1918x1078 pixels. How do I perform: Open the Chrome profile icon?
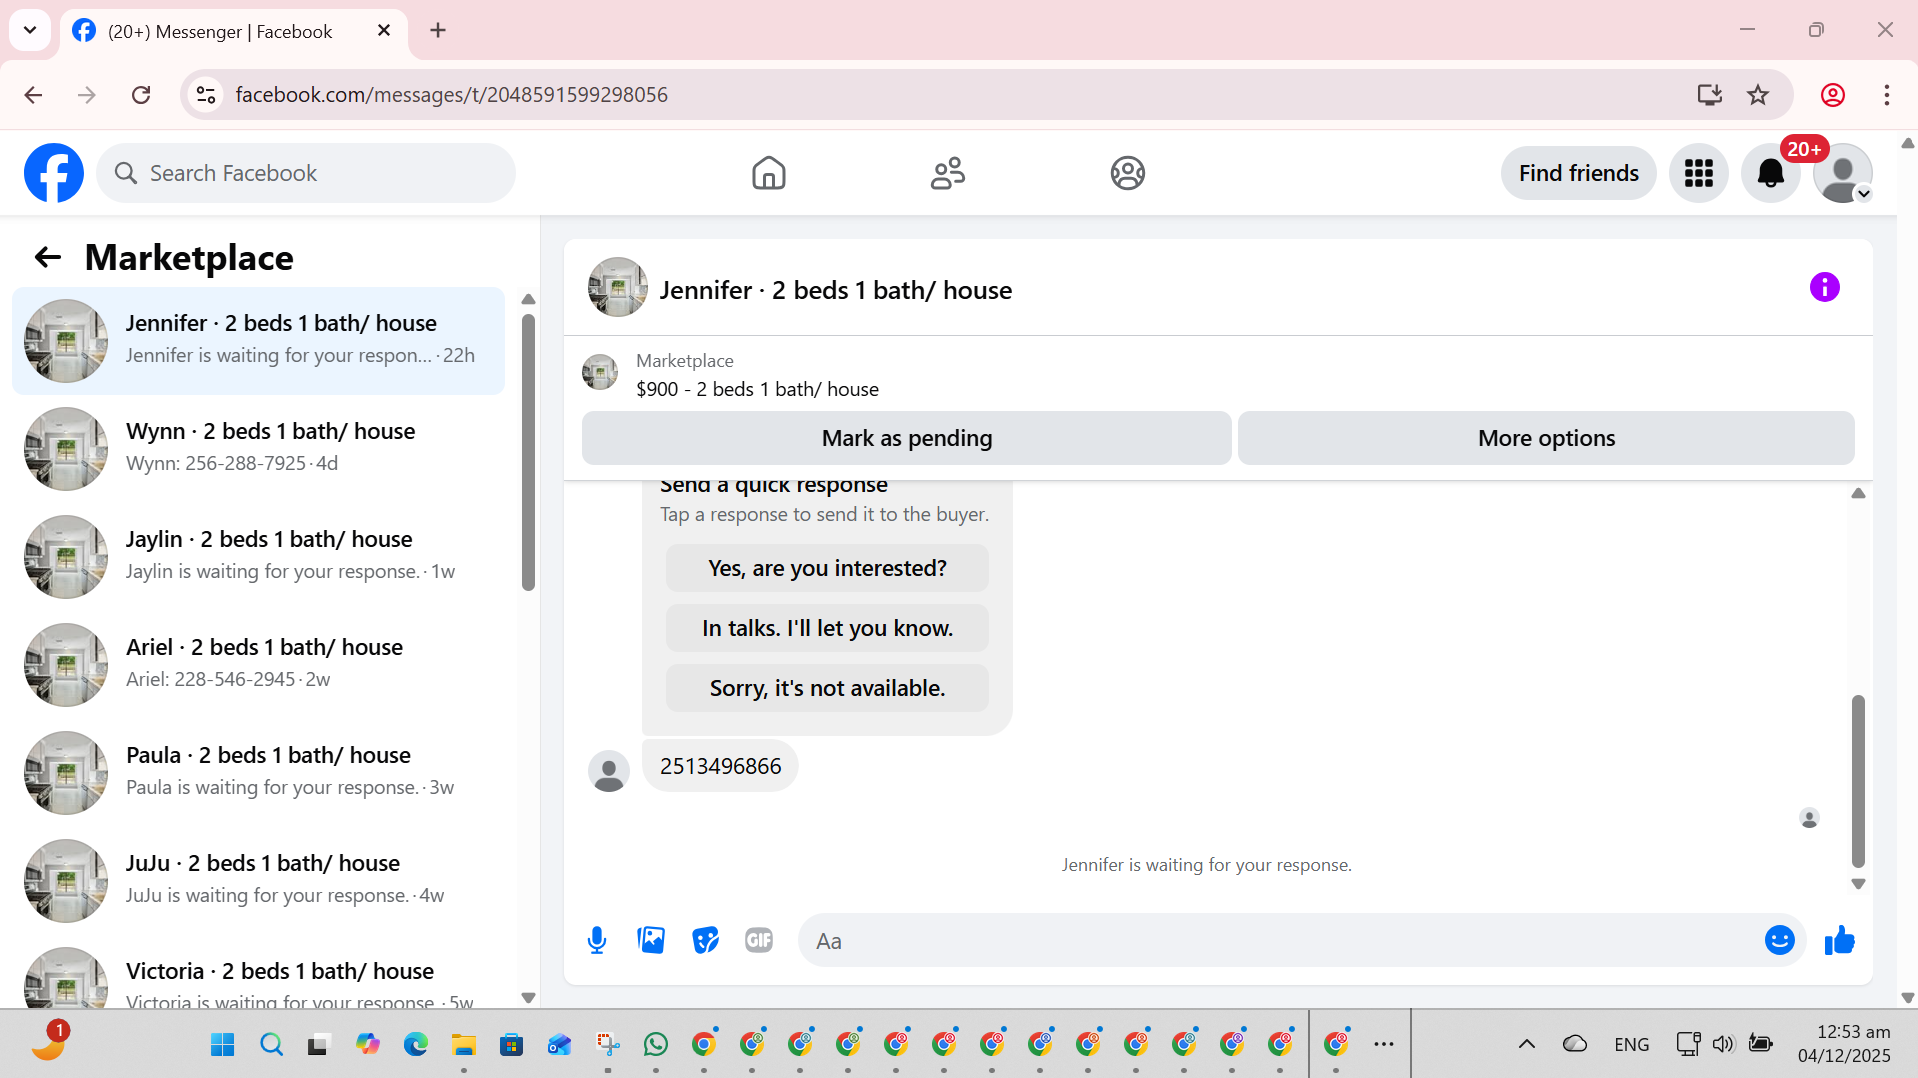(x=1832, y=95)
